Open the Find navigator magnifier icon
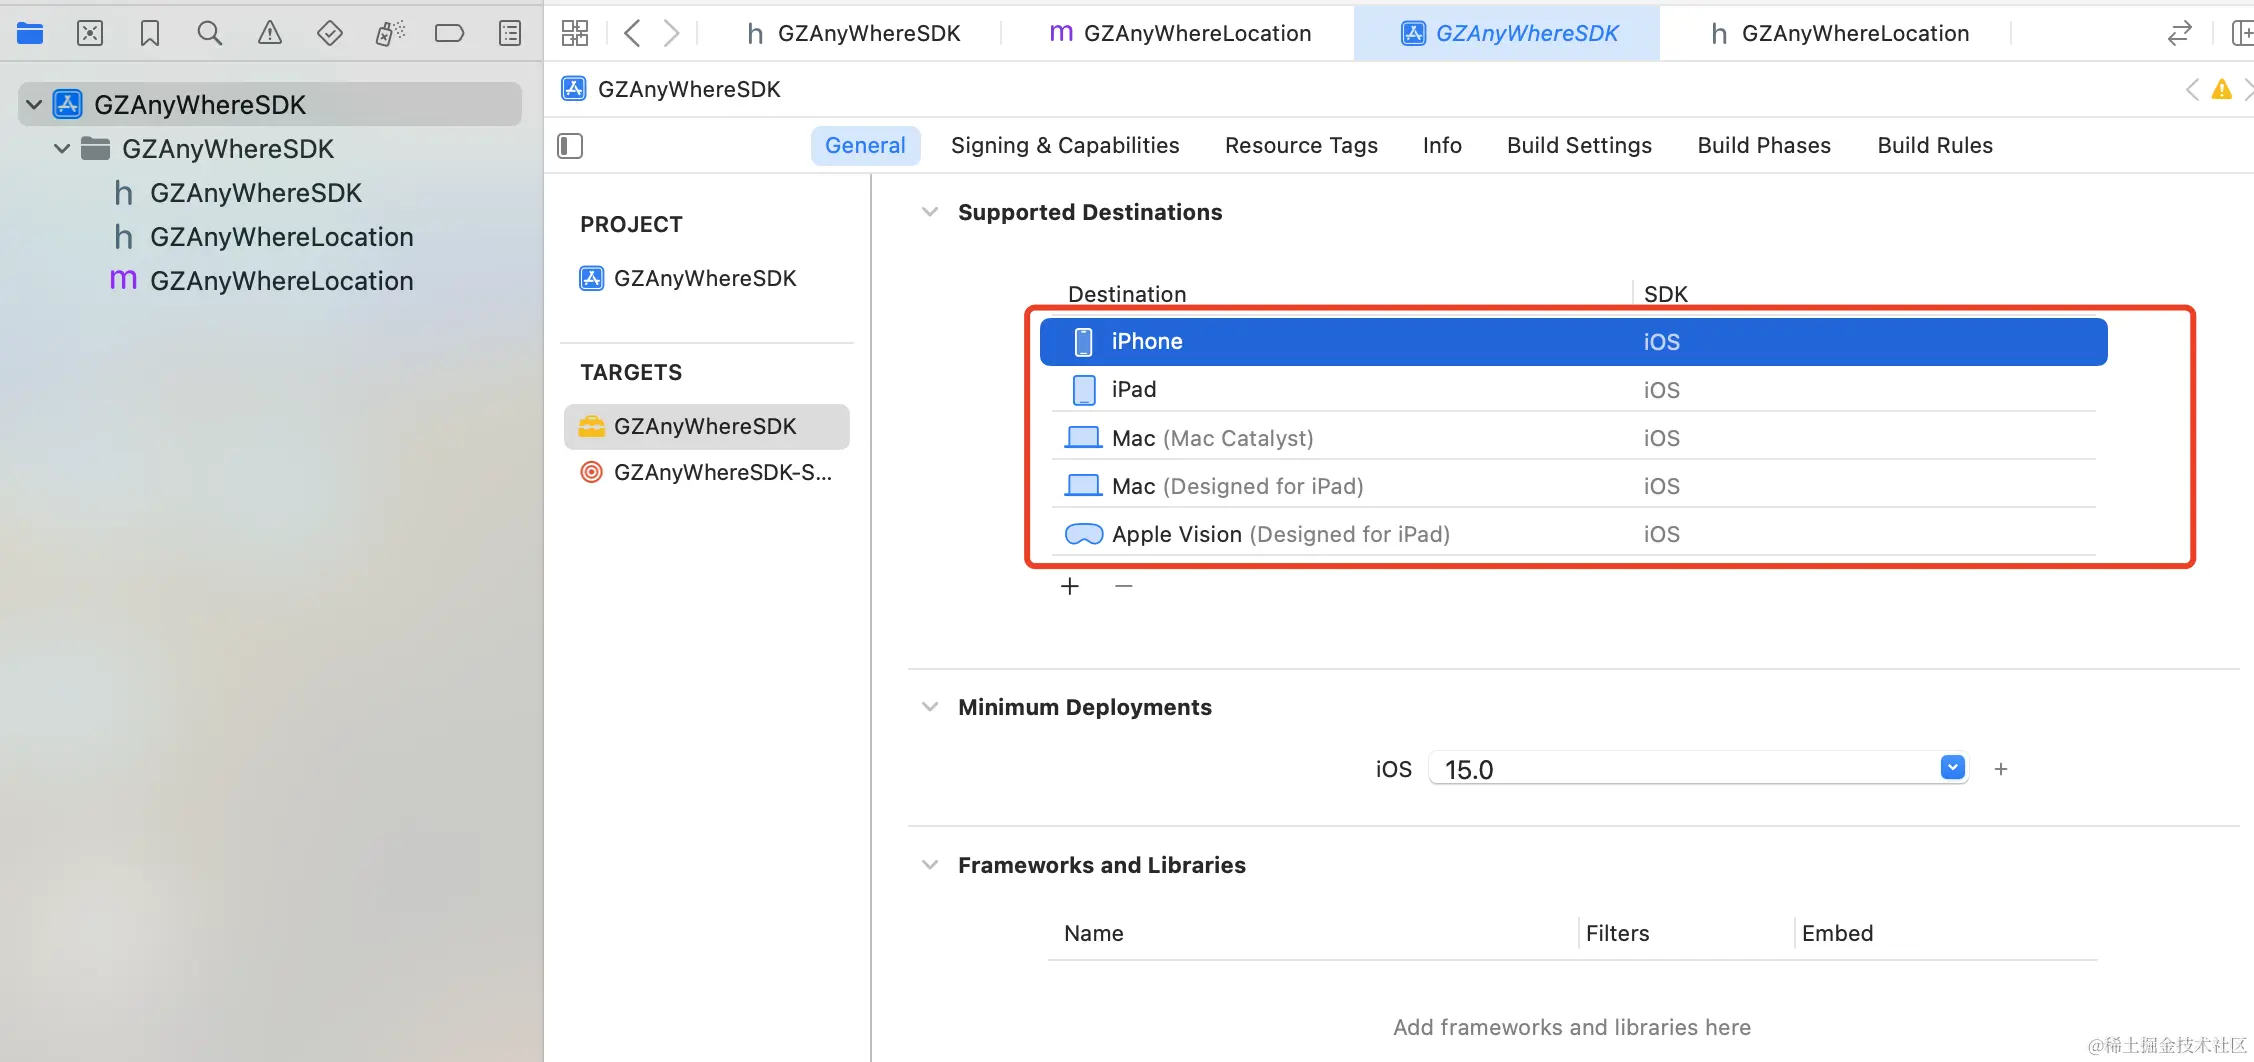Image resolution: width=2254 pixels, height=1062 pixels. pos(209,33)
